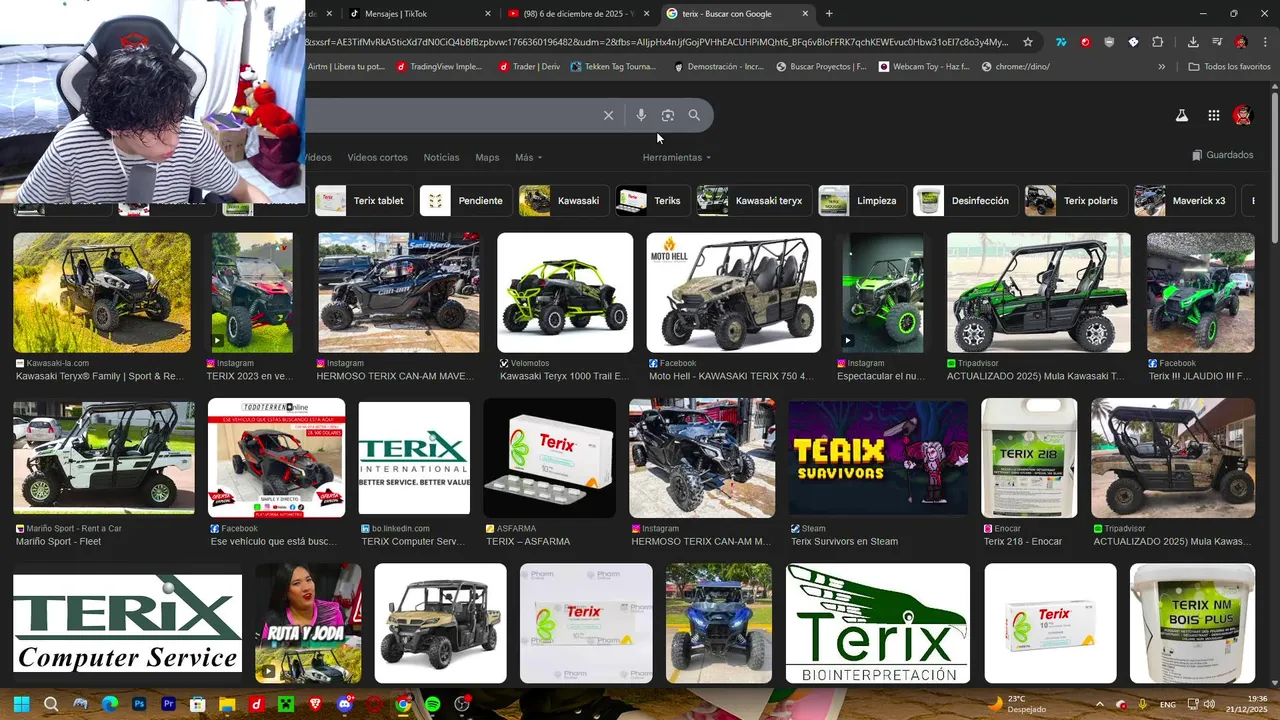Filter images by Terix polaris chip
This screenshot has height=720, width=1280.
click(1075, 201)
